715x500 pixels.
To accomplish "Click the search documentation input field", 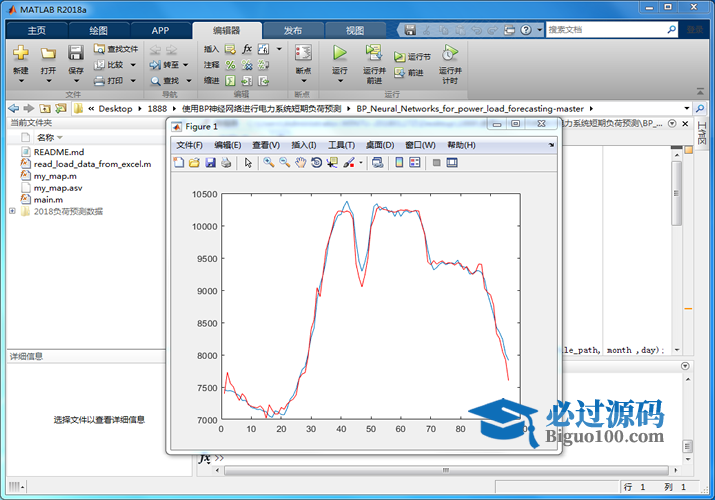I will [606, 30].
